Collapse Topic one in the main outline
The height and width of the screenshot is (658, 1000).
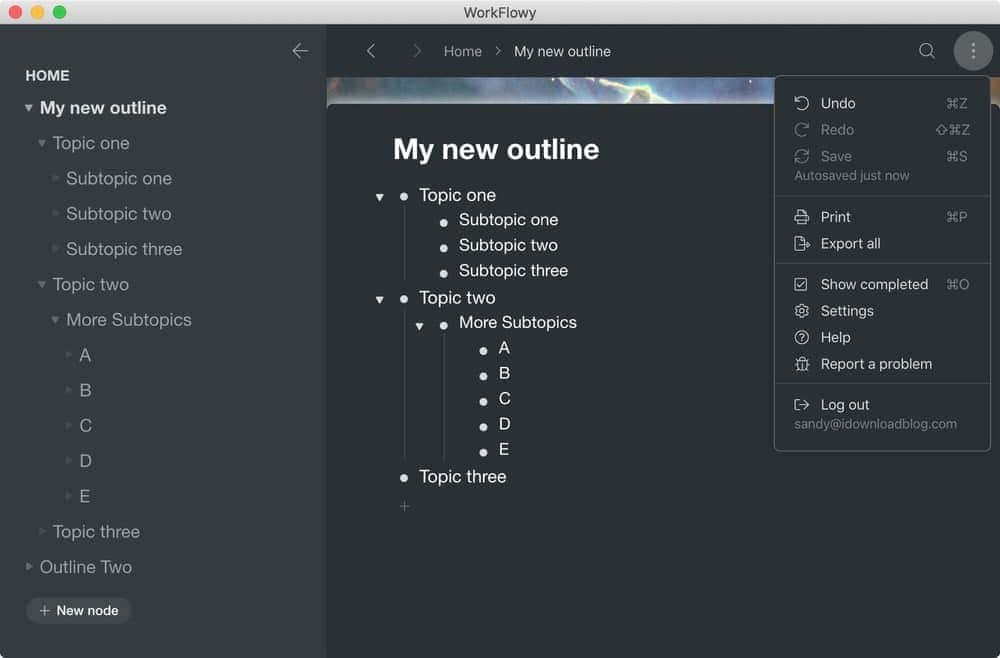point(380,197)
